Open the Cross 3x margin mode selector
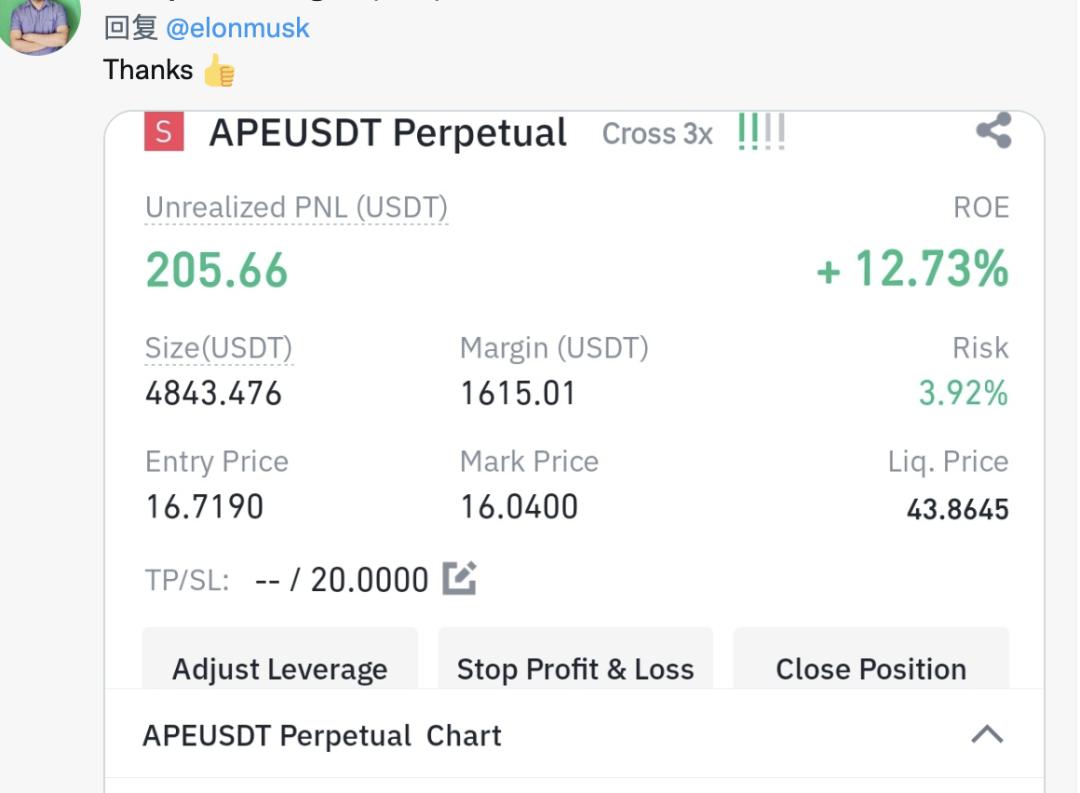 pos(657,134)
